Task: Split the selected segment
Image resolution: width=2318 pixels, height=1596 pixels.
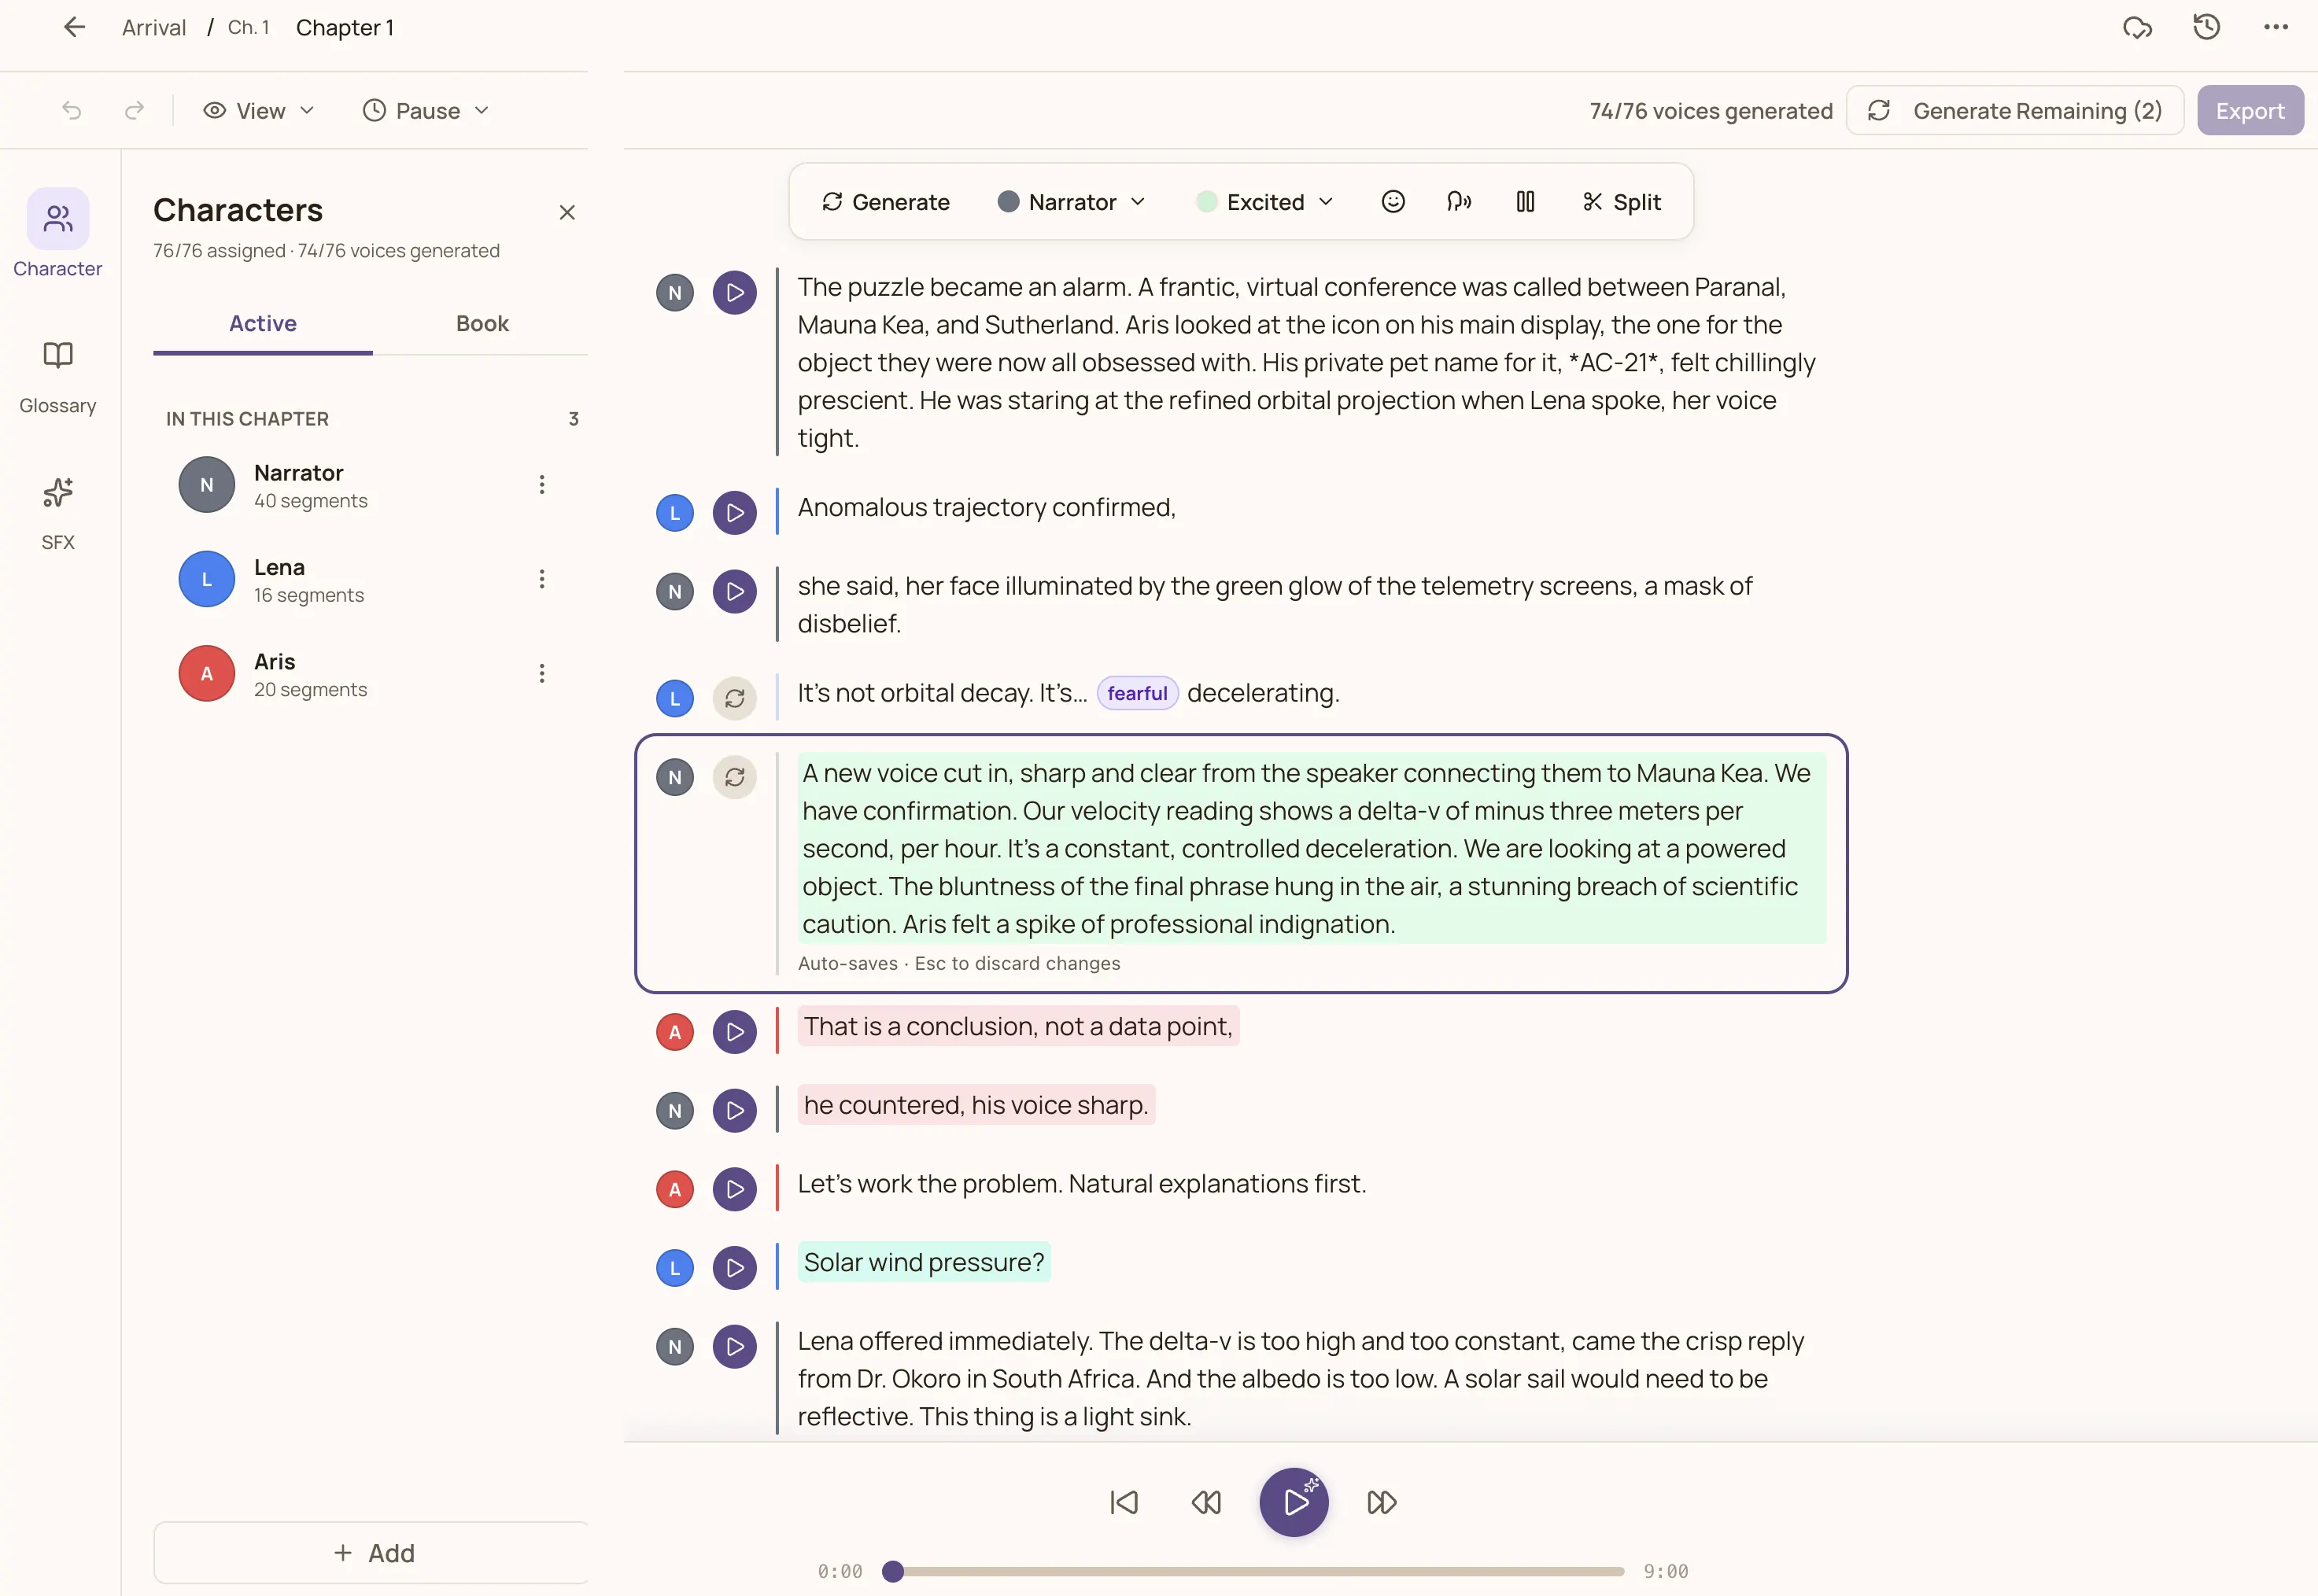Action: click(x=1621, y=202)
